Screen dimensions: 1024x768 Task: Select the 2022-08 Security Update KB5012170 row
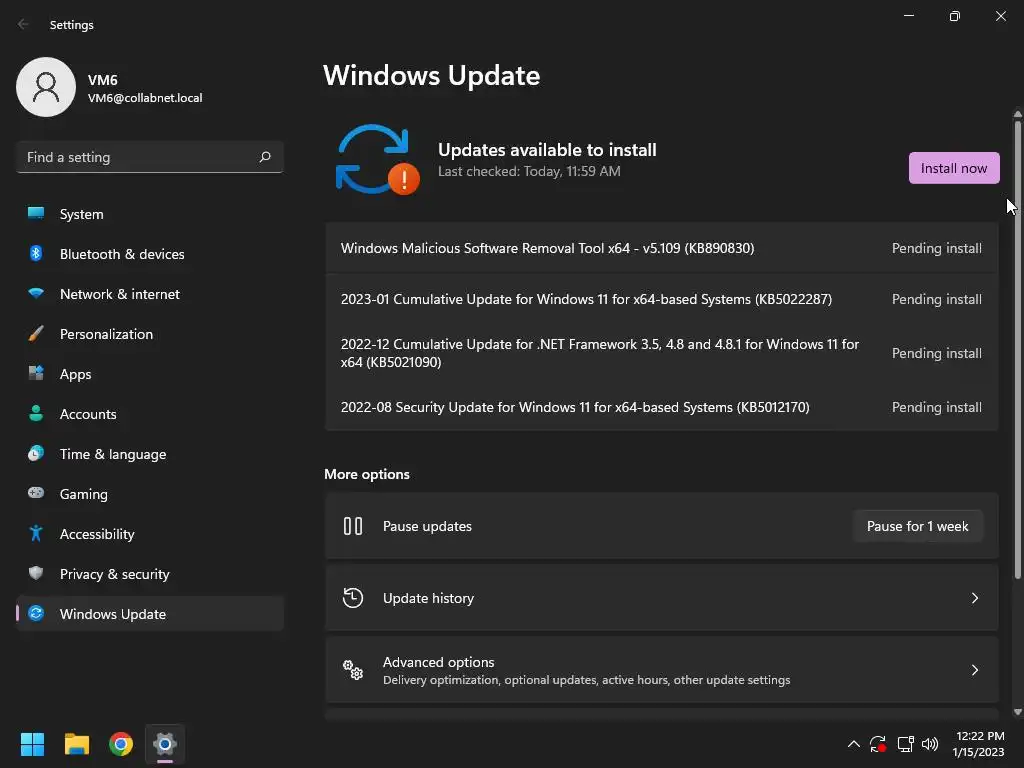click(x=661, y=407)
